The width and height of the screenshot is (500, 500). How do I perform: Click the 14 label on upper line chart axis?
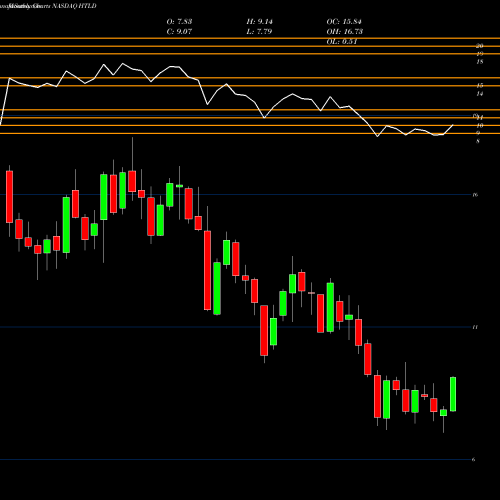pyautogui.click(x=480, y=94)
